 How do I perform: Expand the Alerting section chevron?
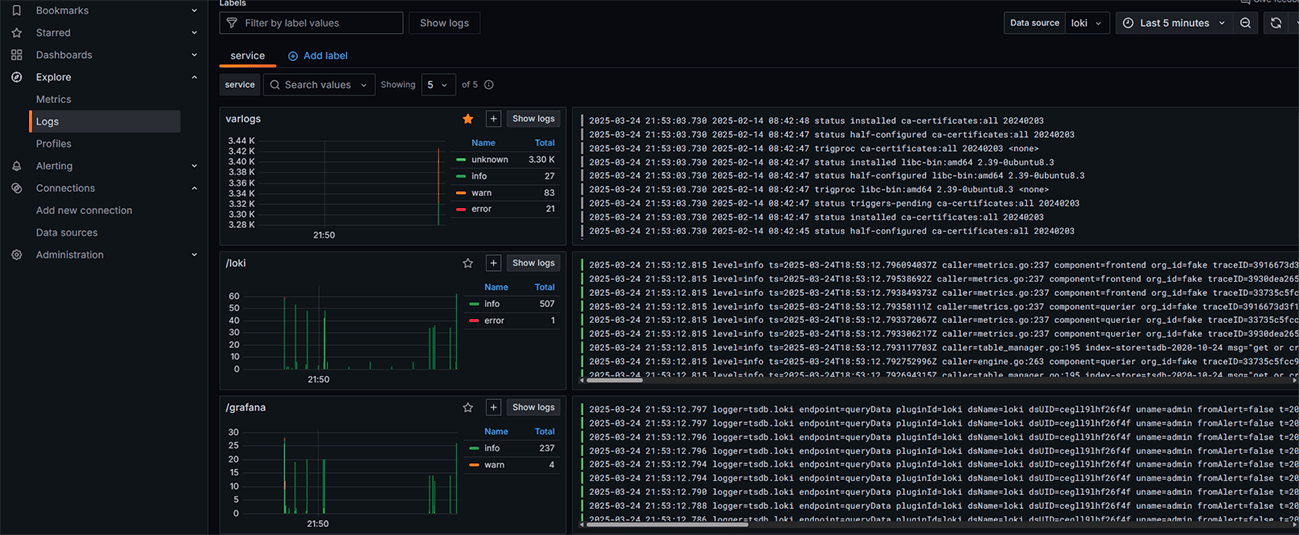tap(194, 166)
